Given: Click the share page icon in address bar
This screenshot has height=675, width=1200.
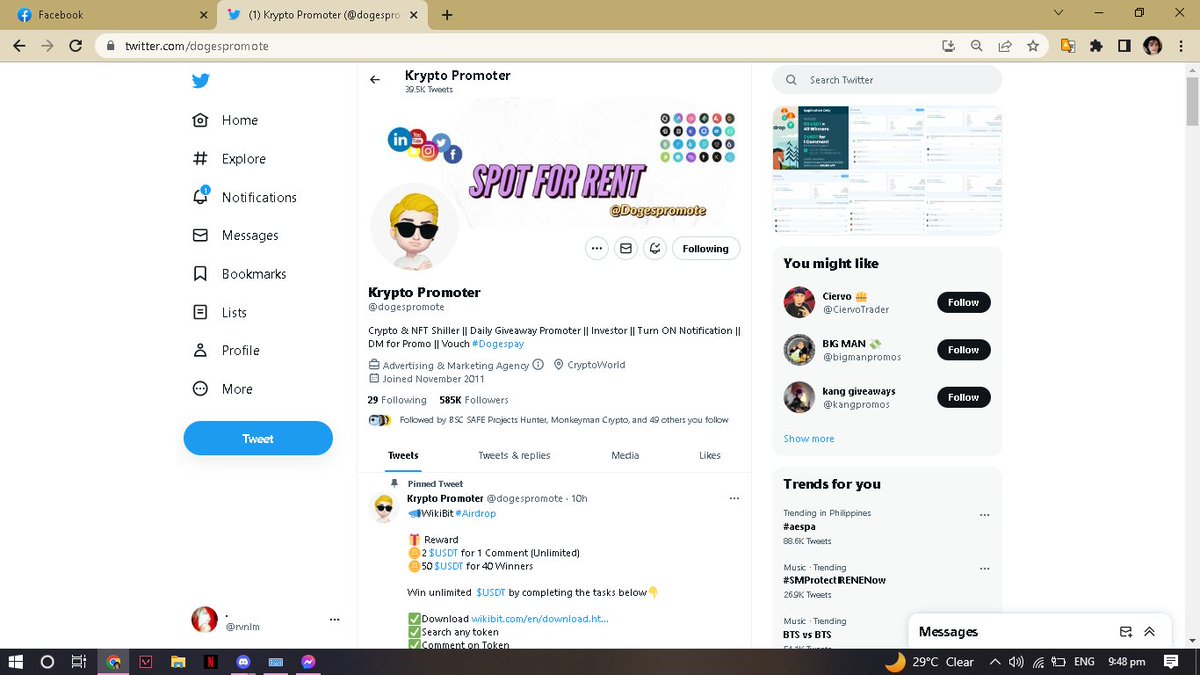Looking at the screenshot, I should click(1005, 46).
